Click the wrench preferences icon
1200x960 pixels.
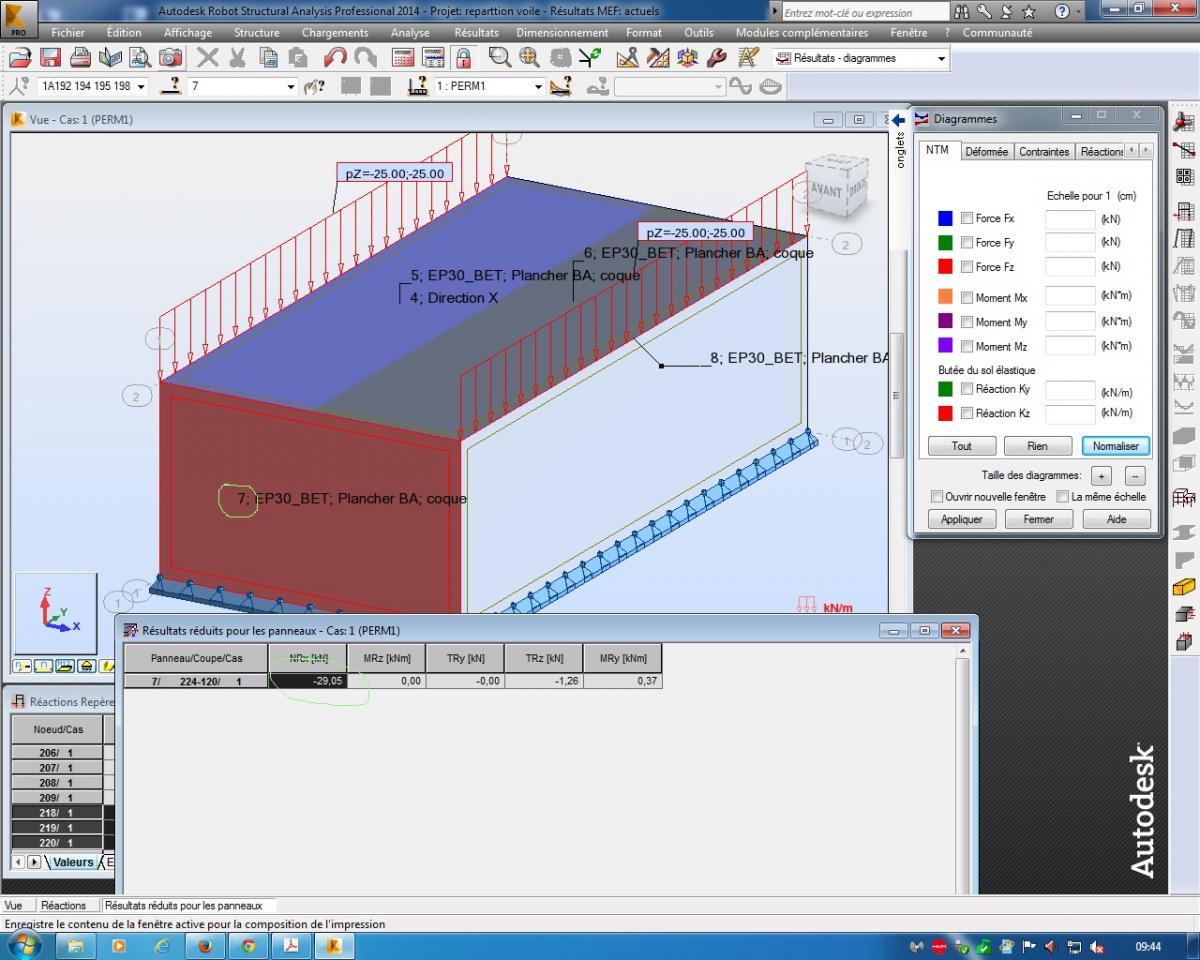pos(716,58)
